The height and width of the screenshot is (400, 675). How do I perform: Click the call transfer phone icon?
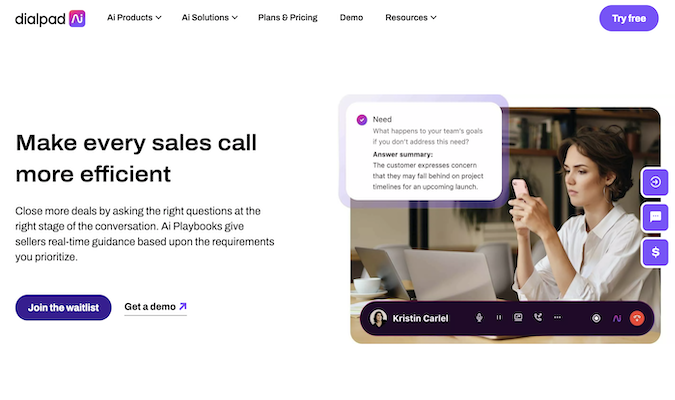tap(538, 317)
